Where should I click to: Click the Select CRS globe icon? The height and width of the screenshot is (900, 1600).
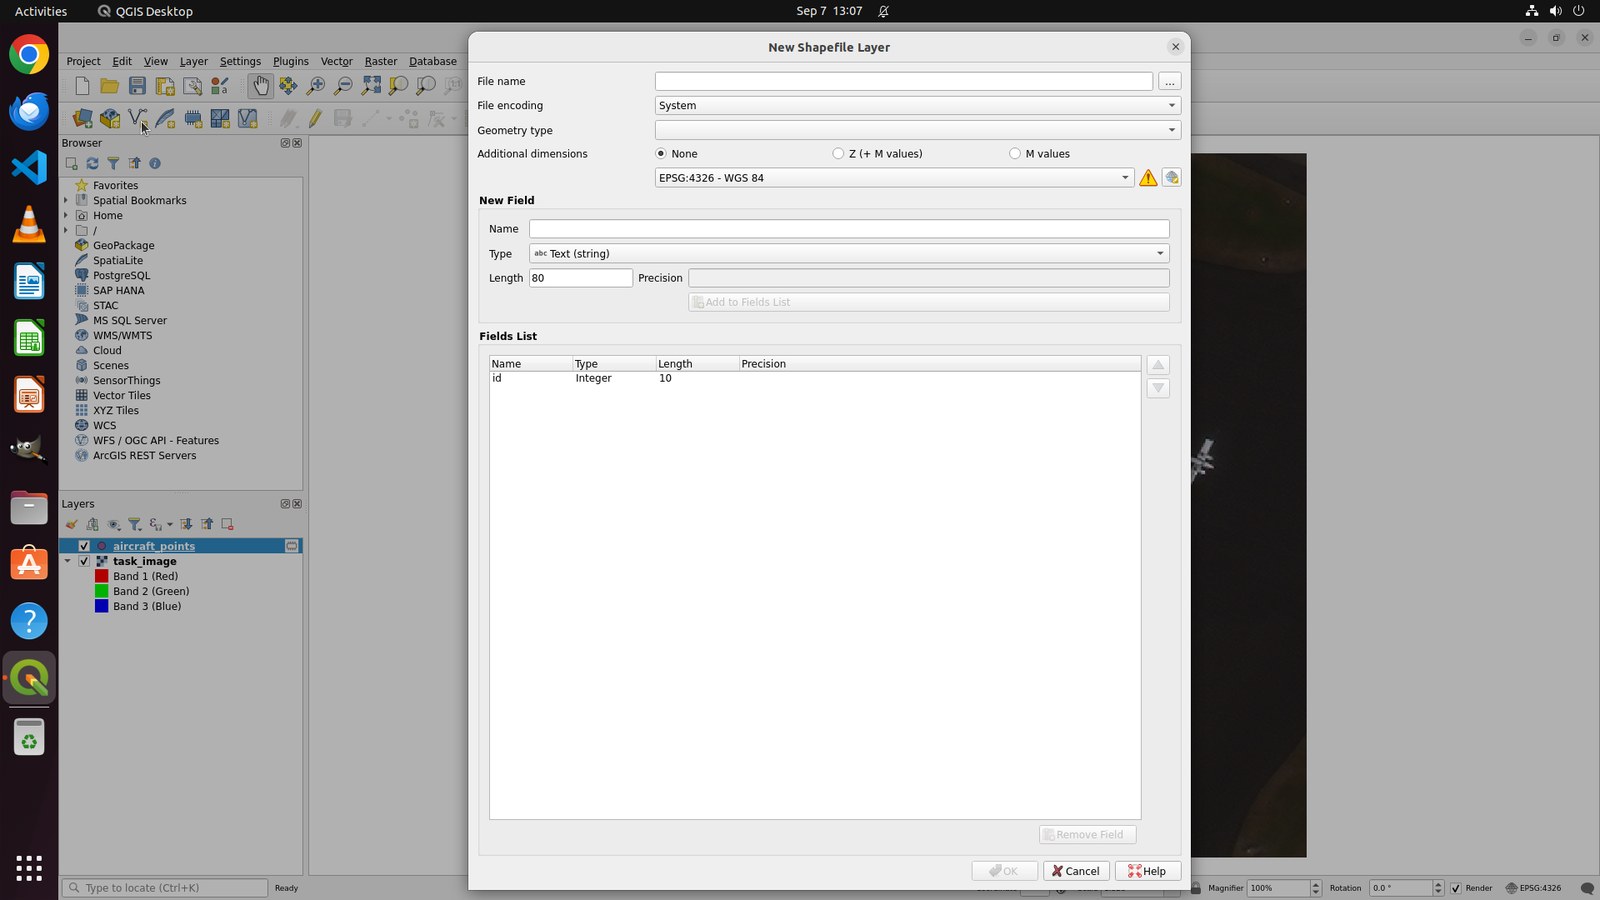point(1171,178)
